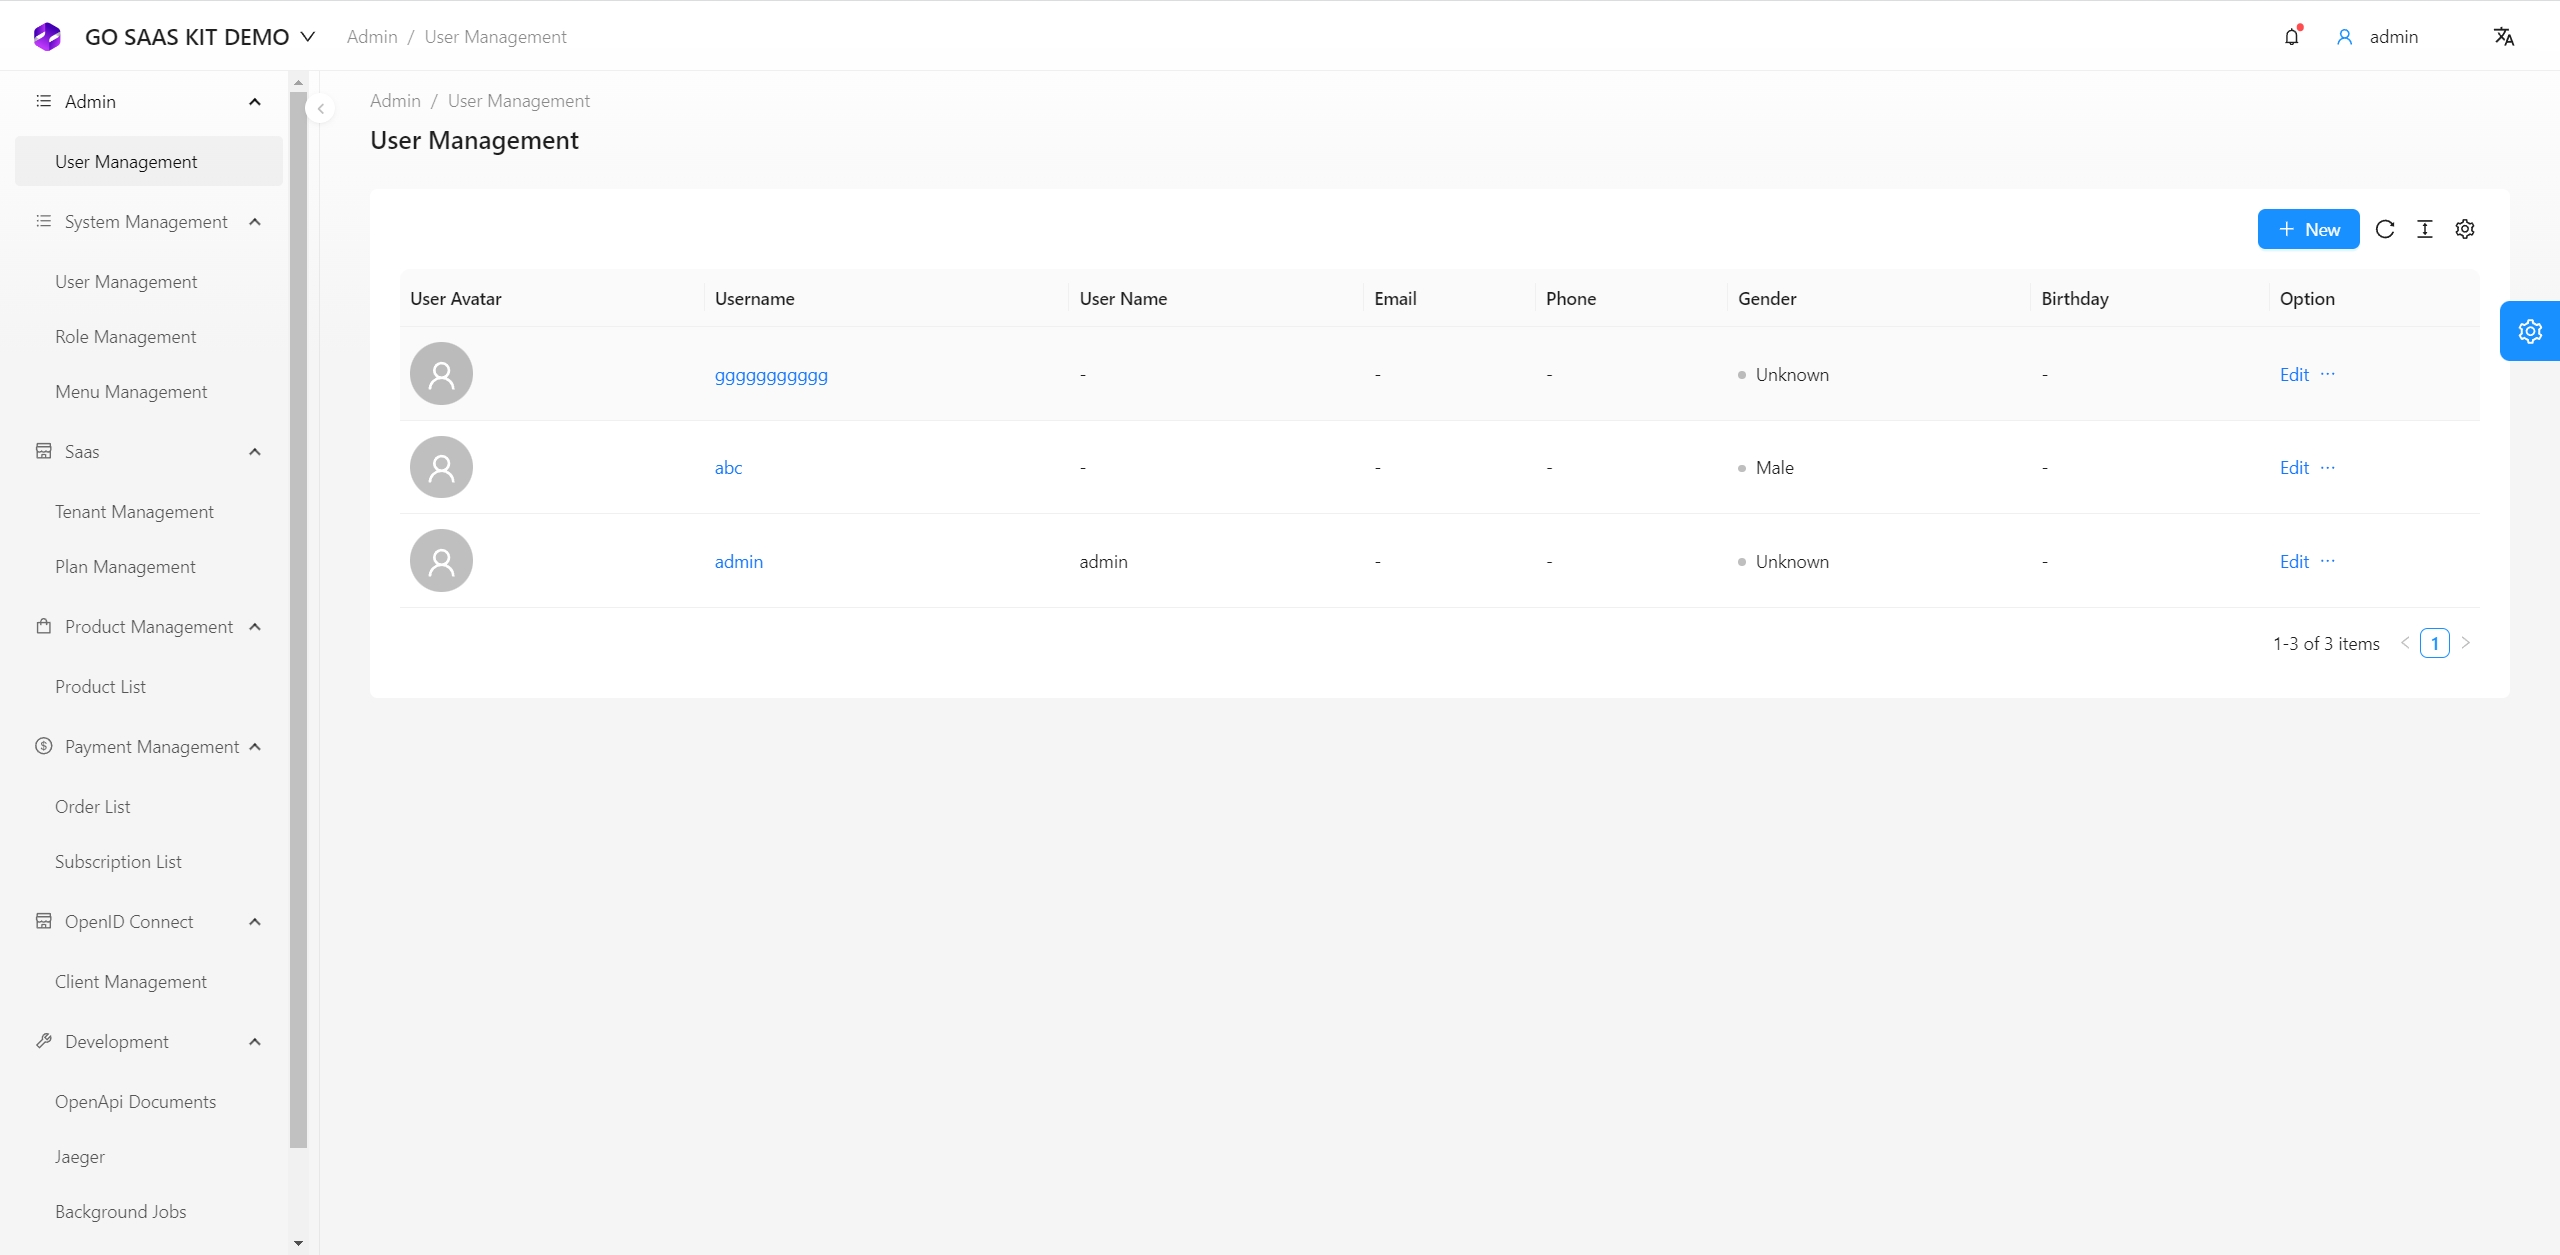Click the avatar of user abc
Screen dimensions: 2560x1255
pyautogui.click(x=441, y=467)
